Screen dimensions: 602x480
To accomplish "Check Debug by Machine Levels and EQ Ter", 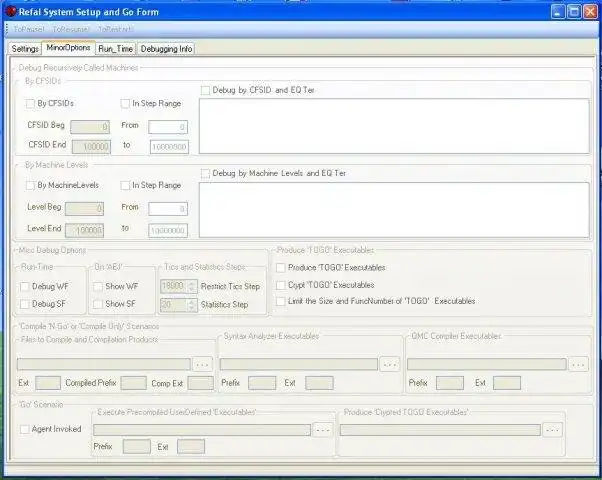I will (x=205, y=174).
